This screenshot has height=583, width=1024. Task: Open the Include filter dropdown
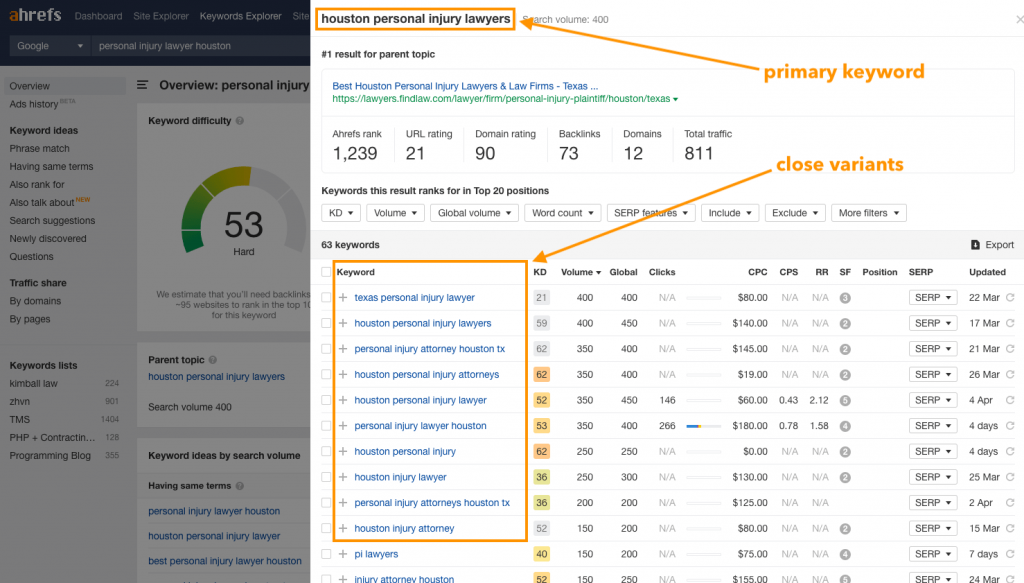[729, 213]
